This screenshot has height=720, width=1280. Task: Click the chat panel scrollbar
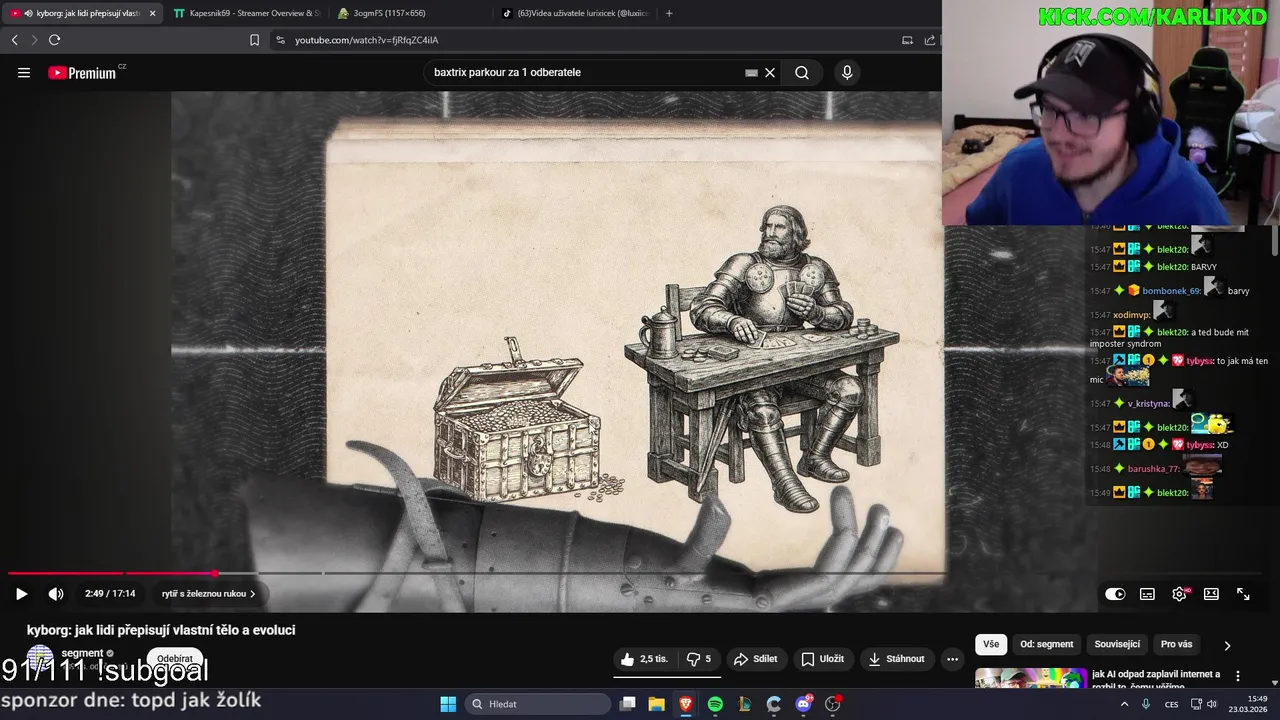click(1274, 240)
